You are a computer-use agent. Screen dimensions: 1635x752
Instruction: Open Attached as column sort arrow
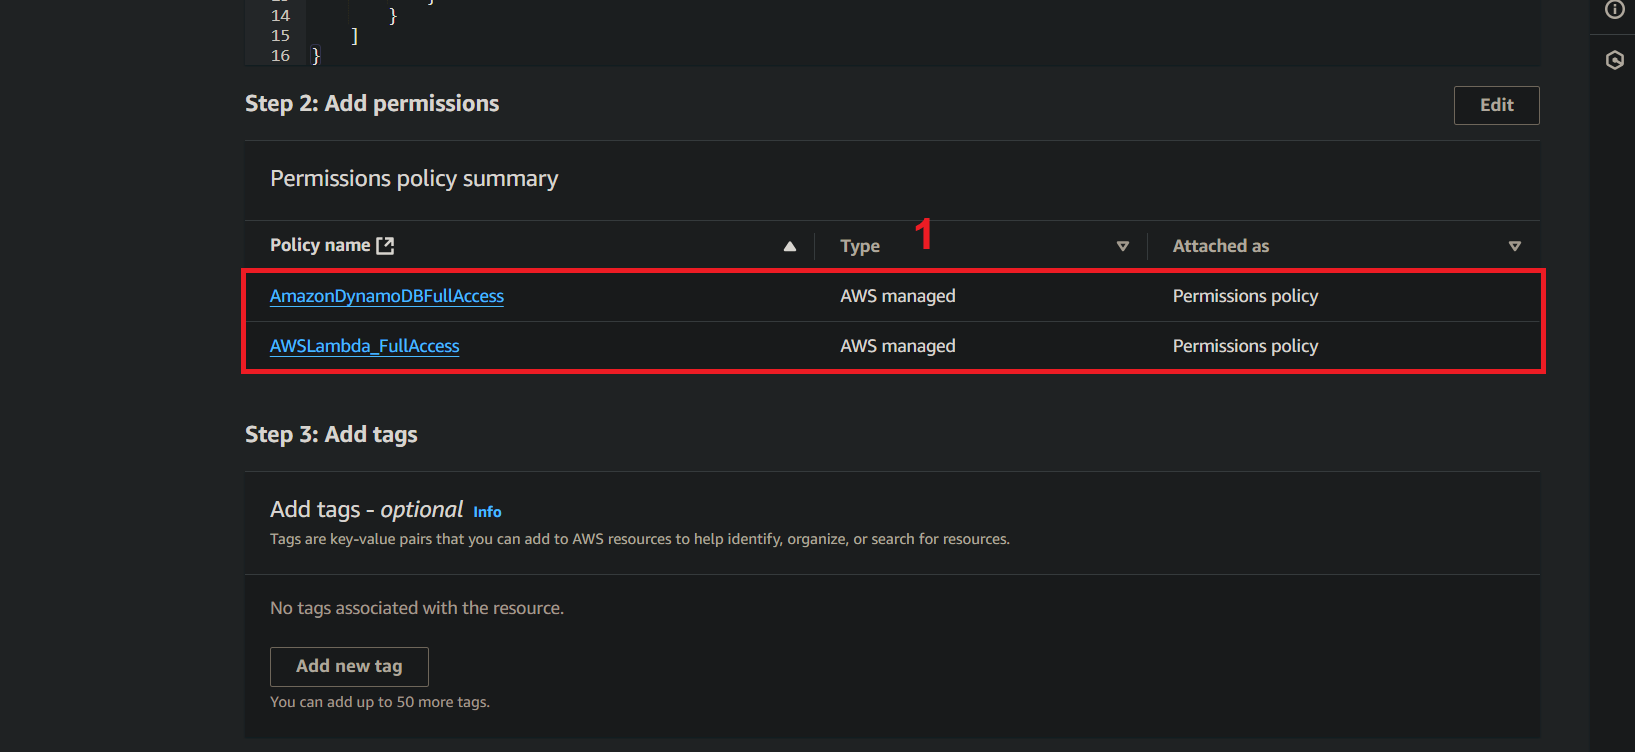coord(1514,246)
